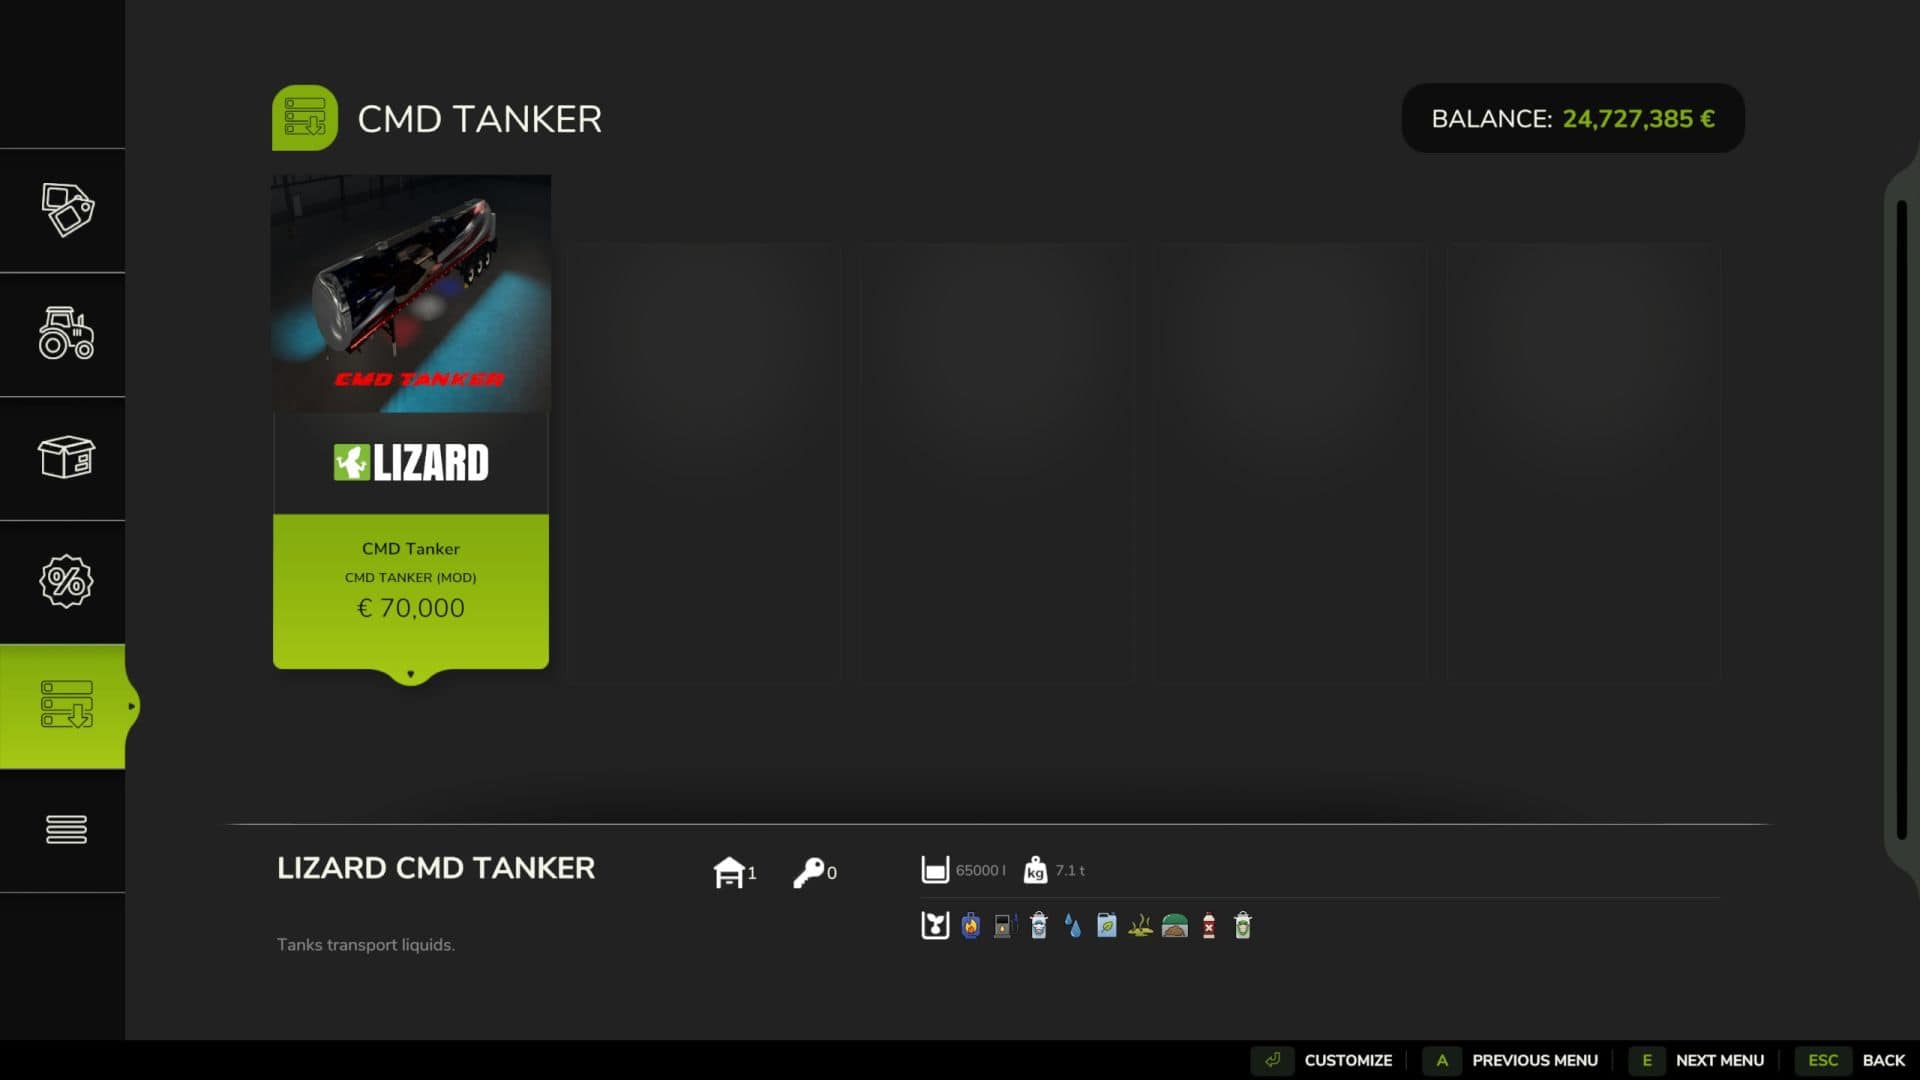1920x1080 pixels.
Task: Expand the arrow below the CMD Tanker card
Action: [411, 675]
